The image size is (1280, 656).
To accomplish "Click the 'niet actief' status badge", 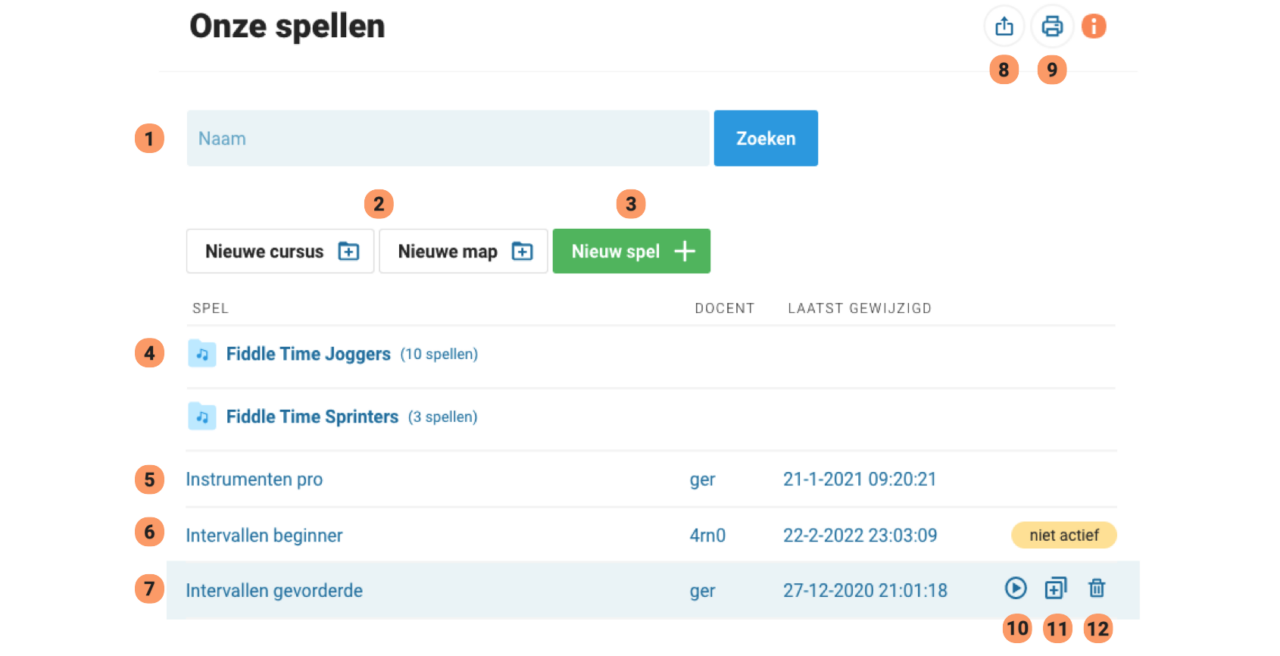I will click(x=1063, y=535).
